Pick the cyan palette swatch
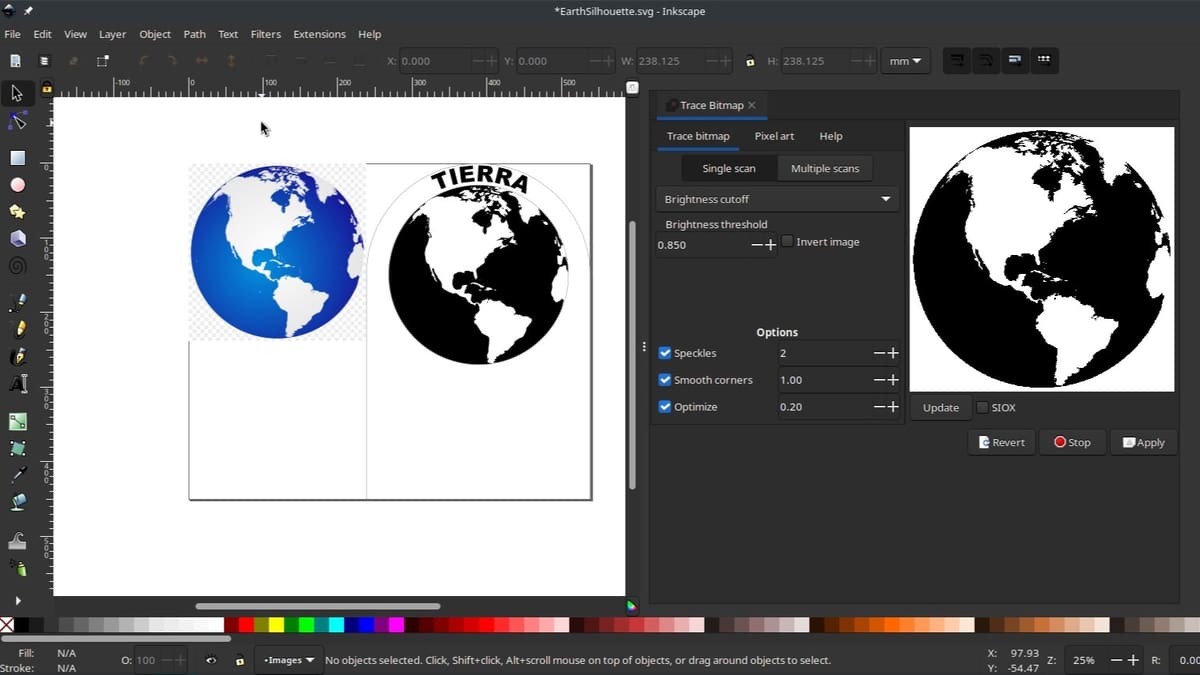 (x=336, y=625)
